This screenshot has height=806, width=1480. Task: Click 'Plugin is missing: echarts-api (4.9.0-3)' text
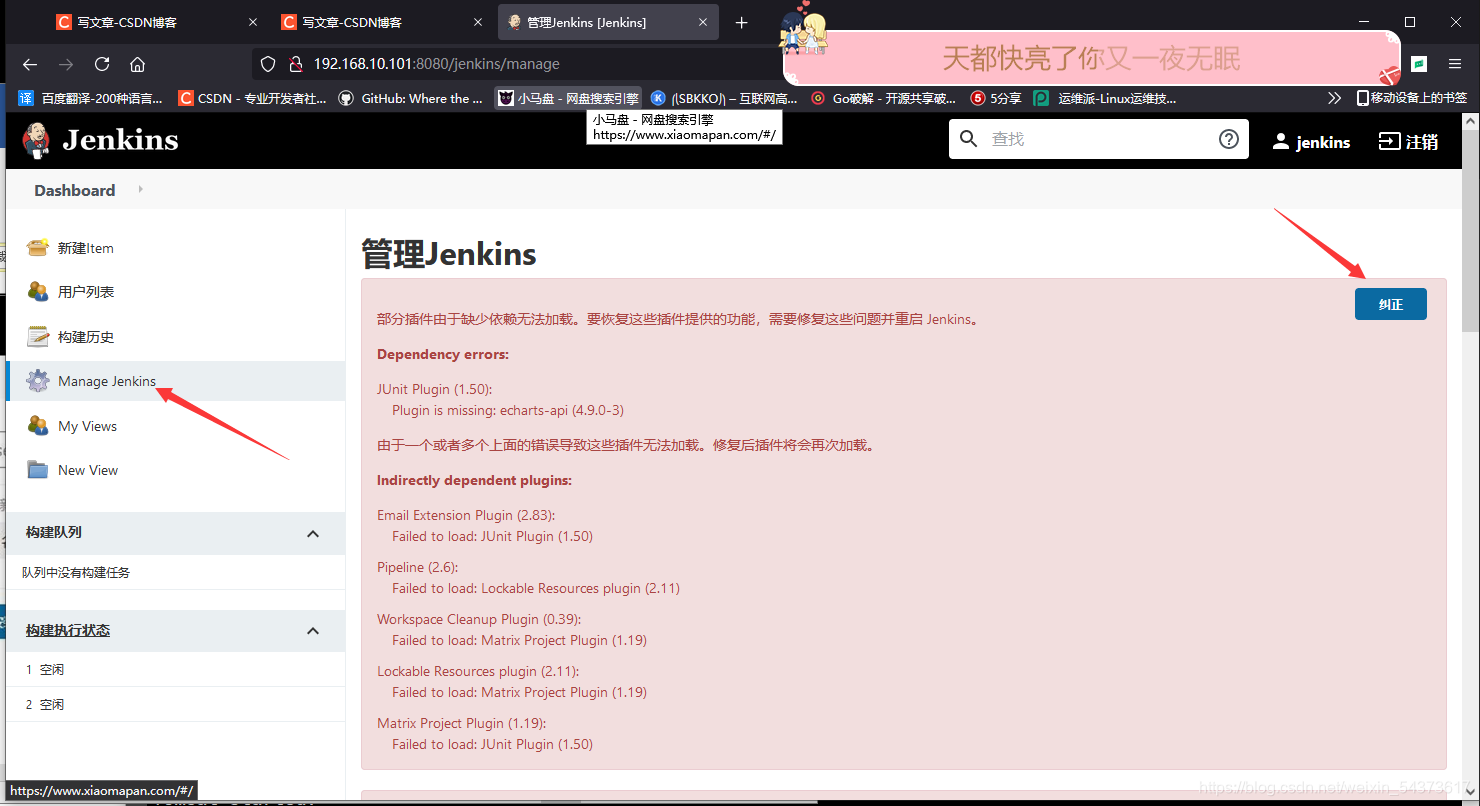click(508, 410)
